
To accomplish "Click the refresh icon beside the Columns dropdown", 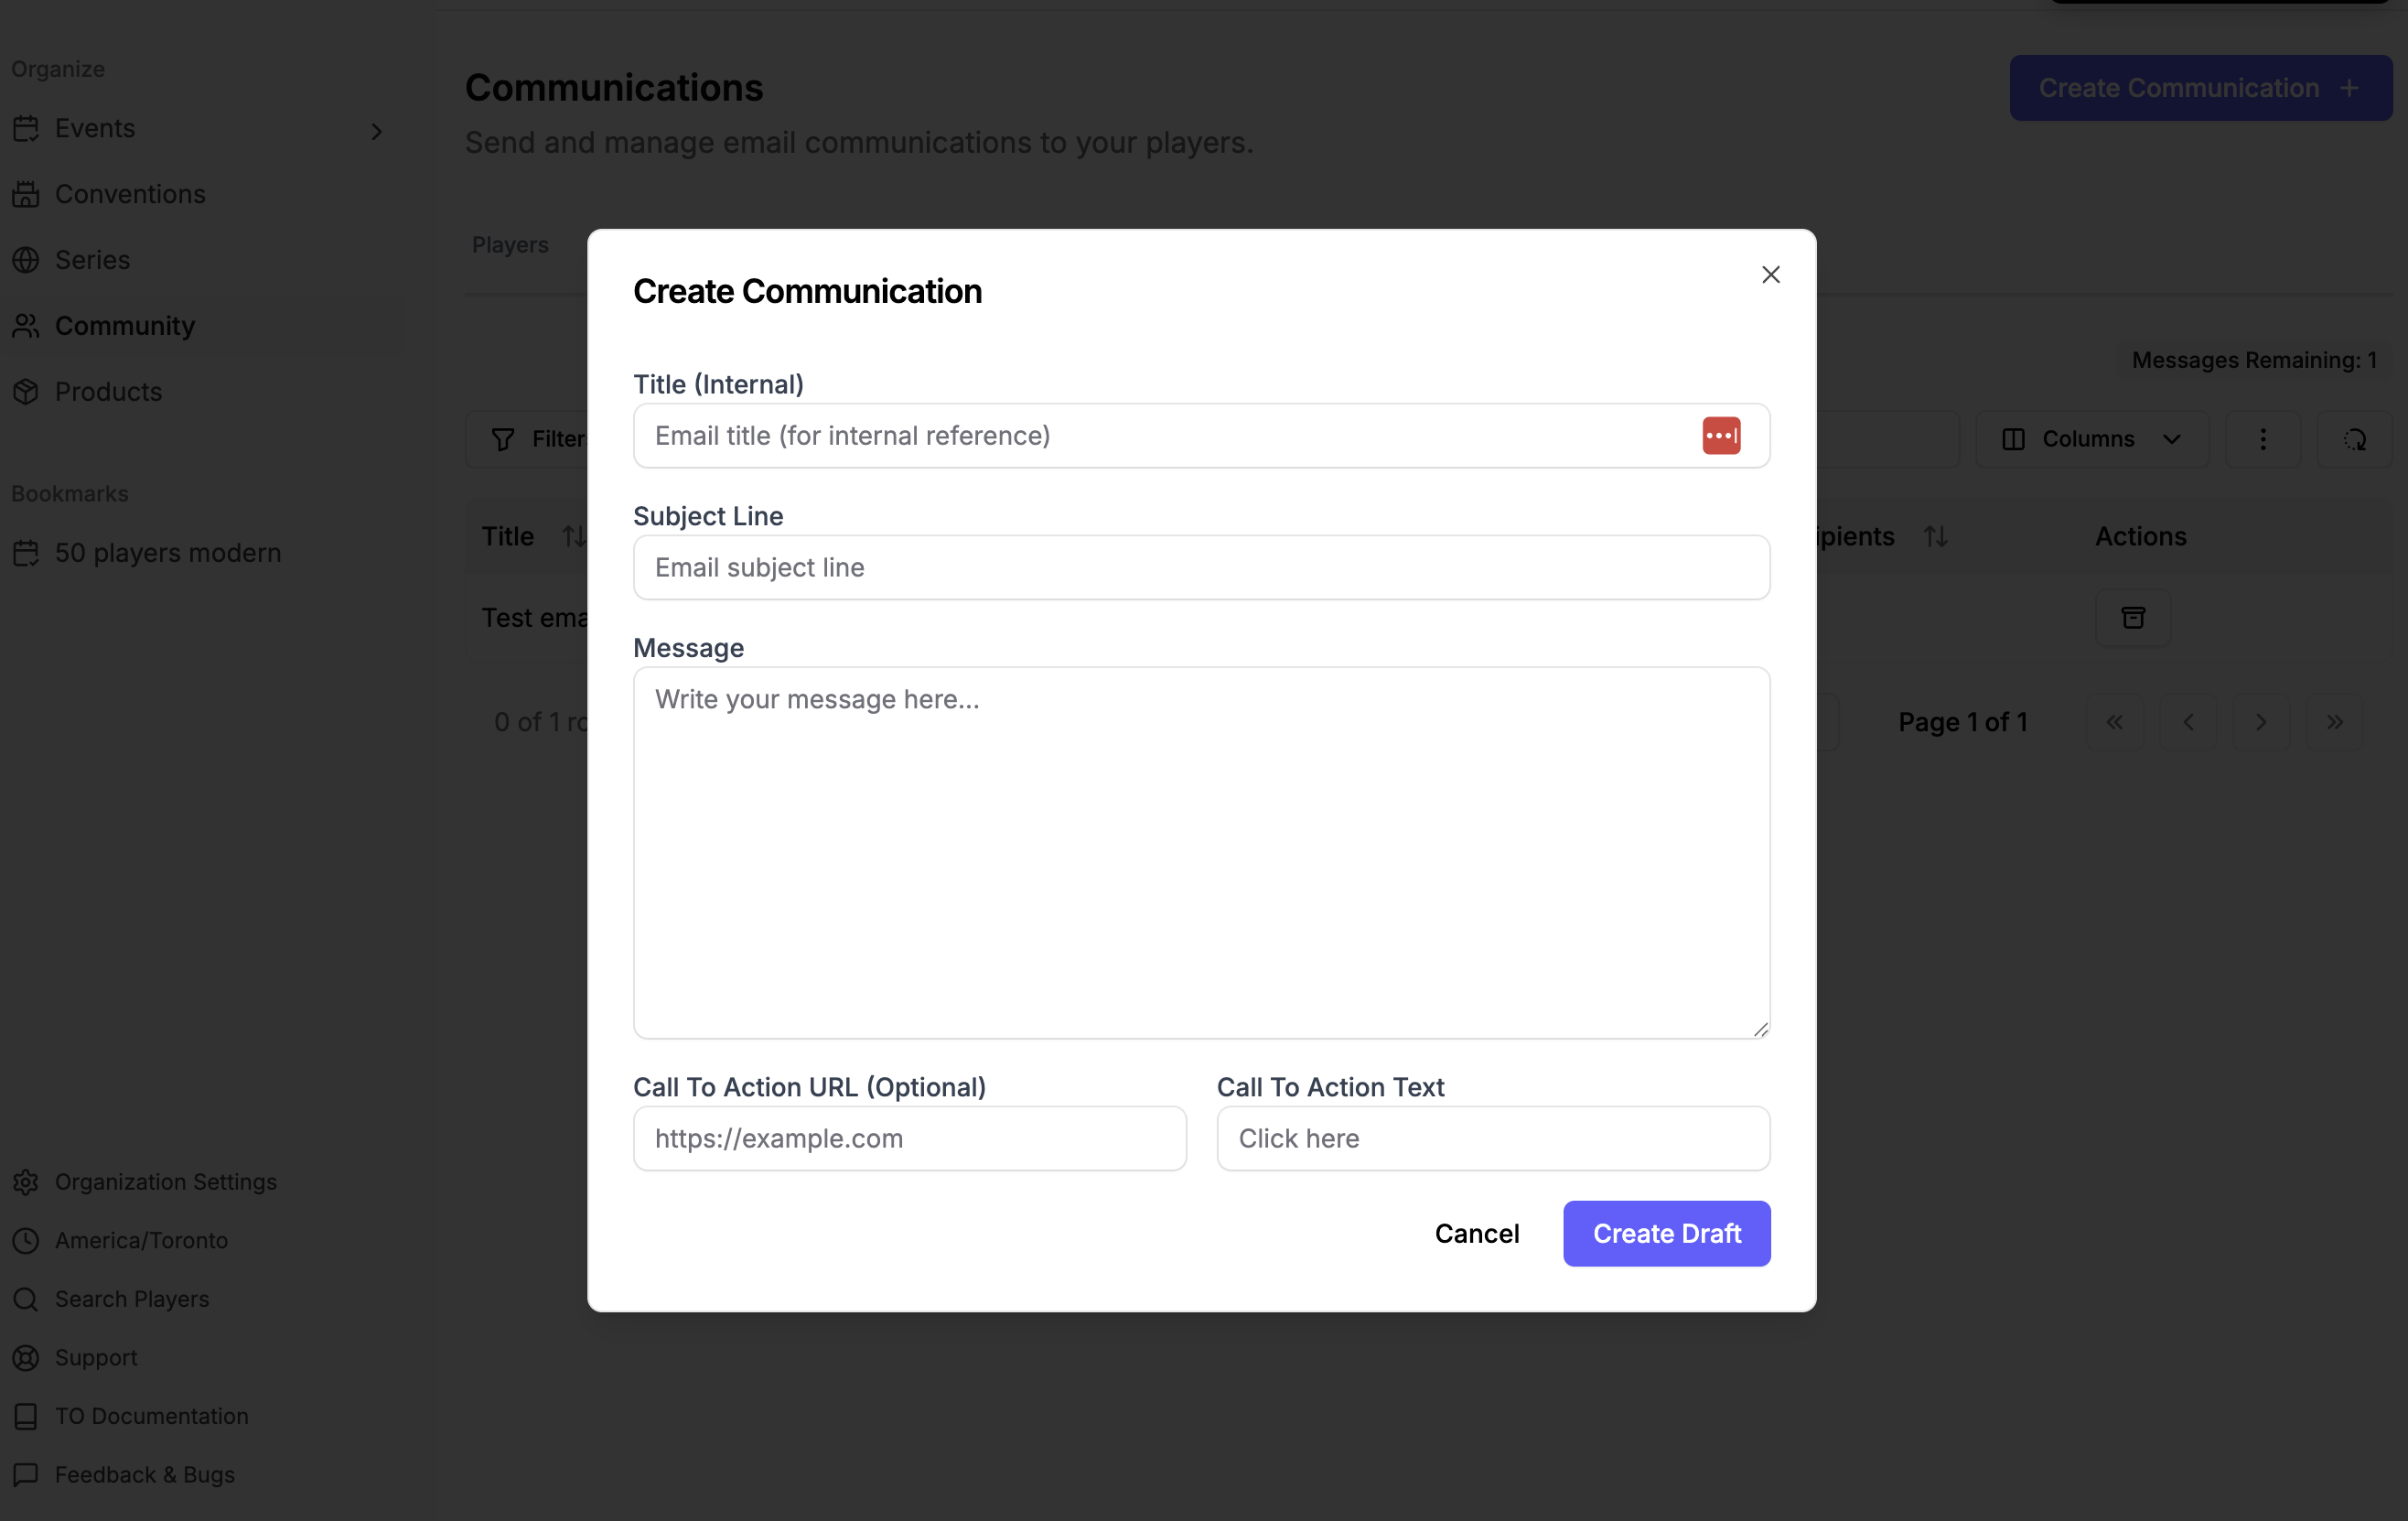I will [x=2354, y=439].
